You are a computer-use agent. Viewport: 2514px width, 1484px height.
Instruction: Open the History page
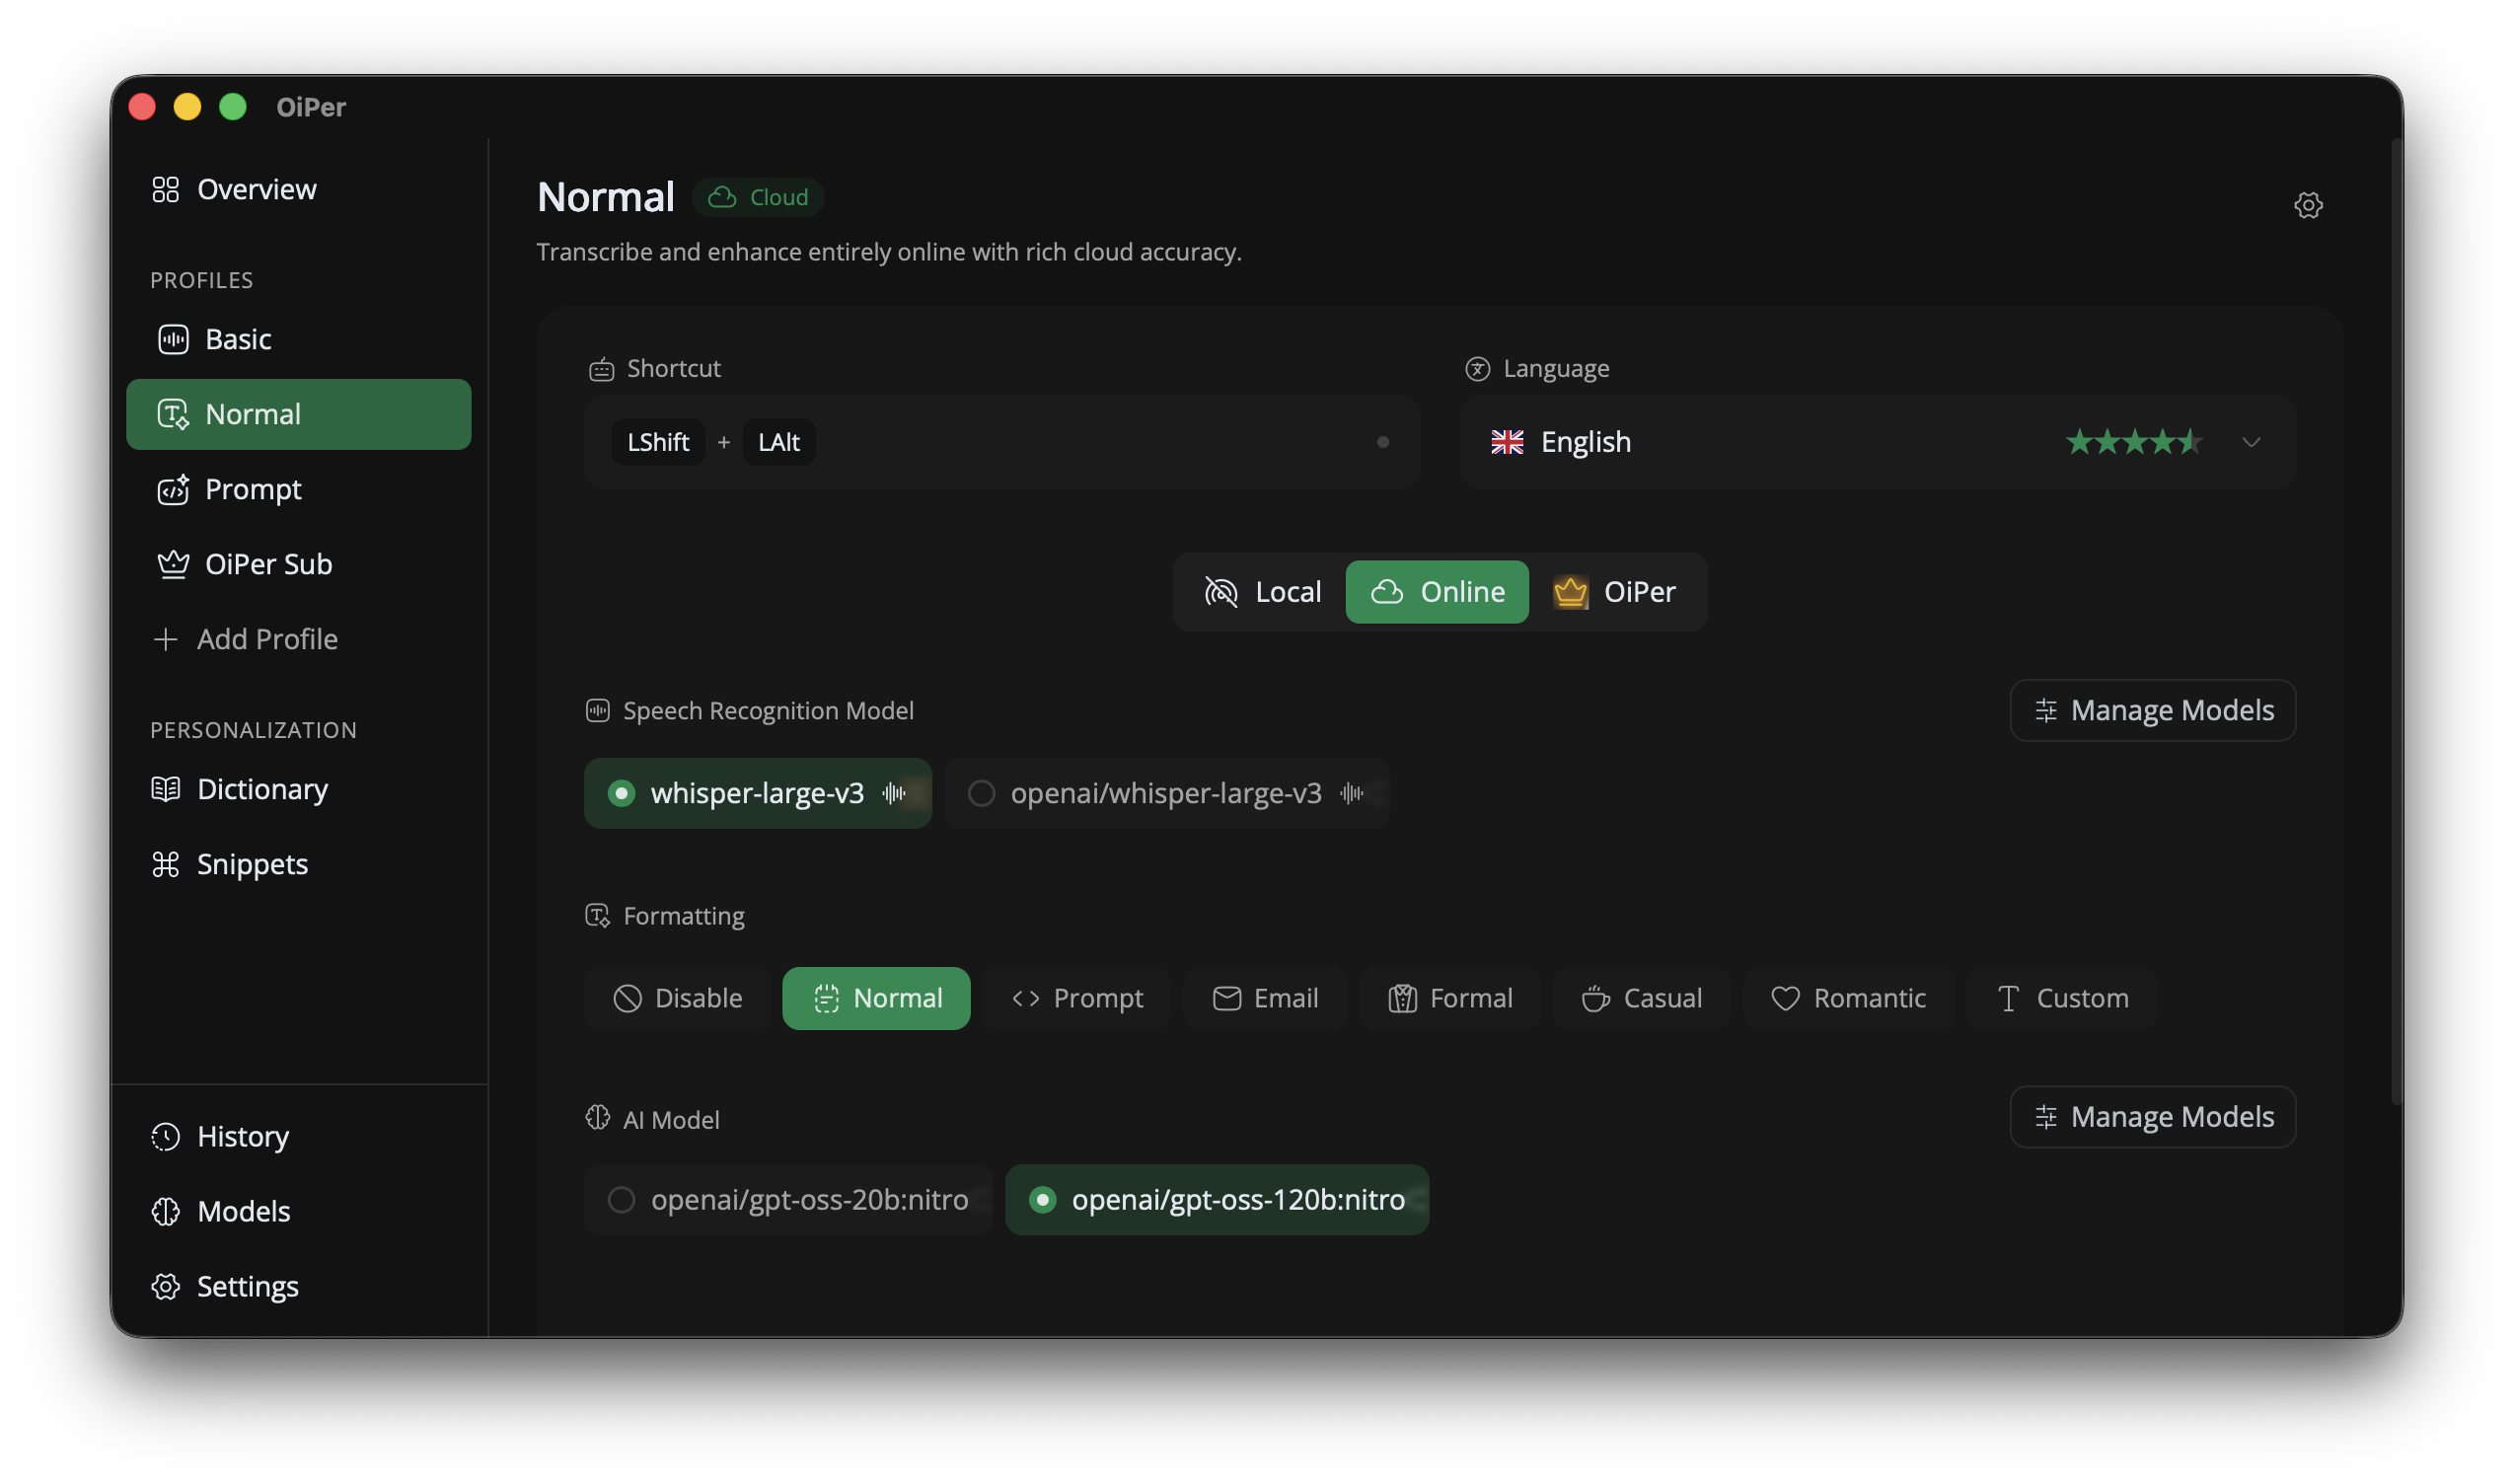coord(299,1136)
